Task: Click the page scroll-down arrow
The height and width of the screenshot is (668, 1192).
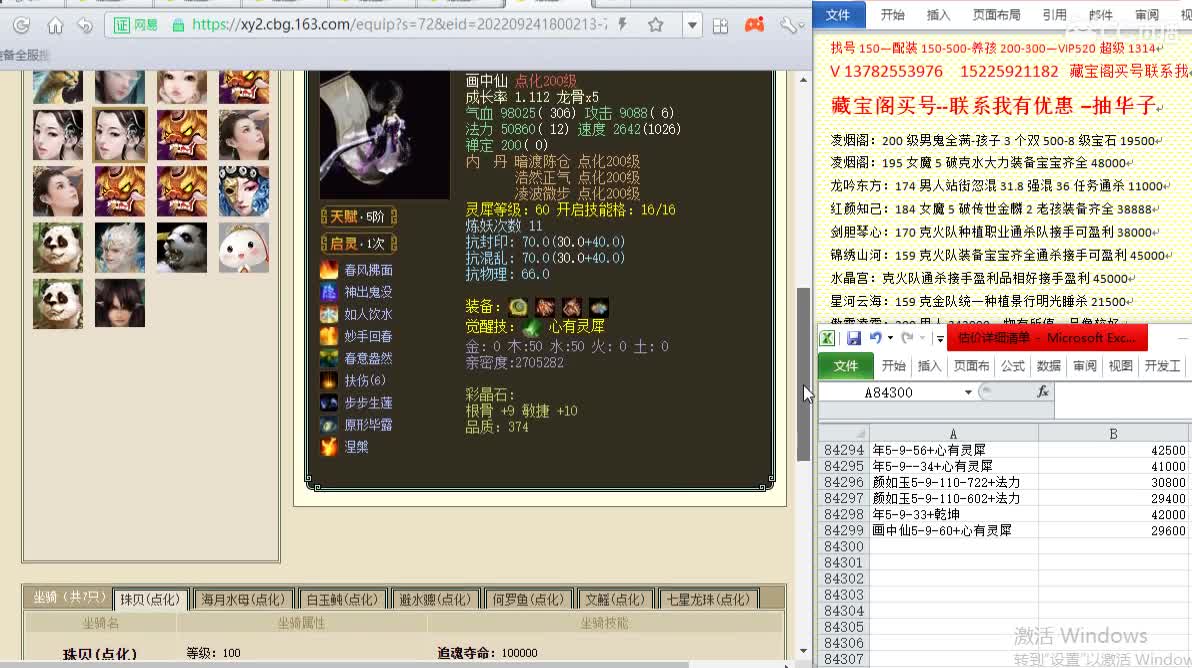Action: coord(804,651)
